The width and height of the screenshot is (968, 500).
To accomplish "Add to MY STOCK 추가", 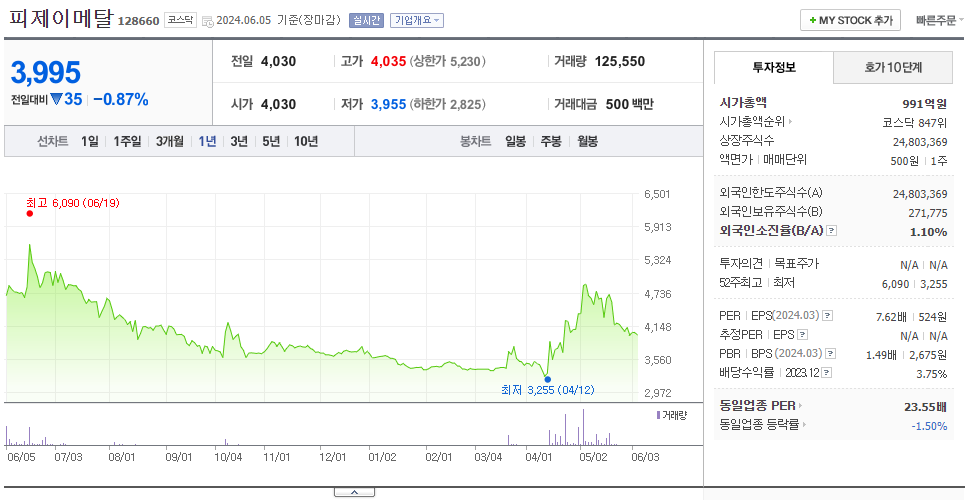I will pyautogui.click(x=851, y=20).
